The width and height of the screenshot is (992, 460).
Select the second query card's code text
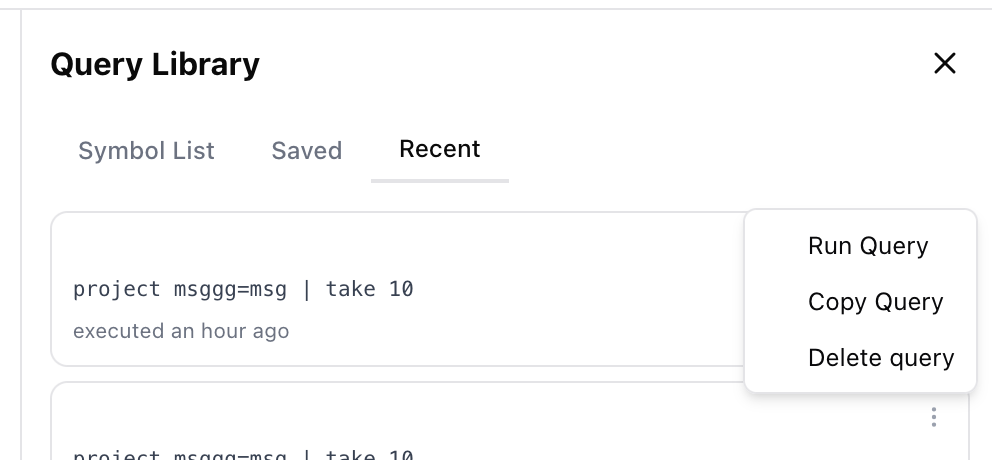coord(243,454)
